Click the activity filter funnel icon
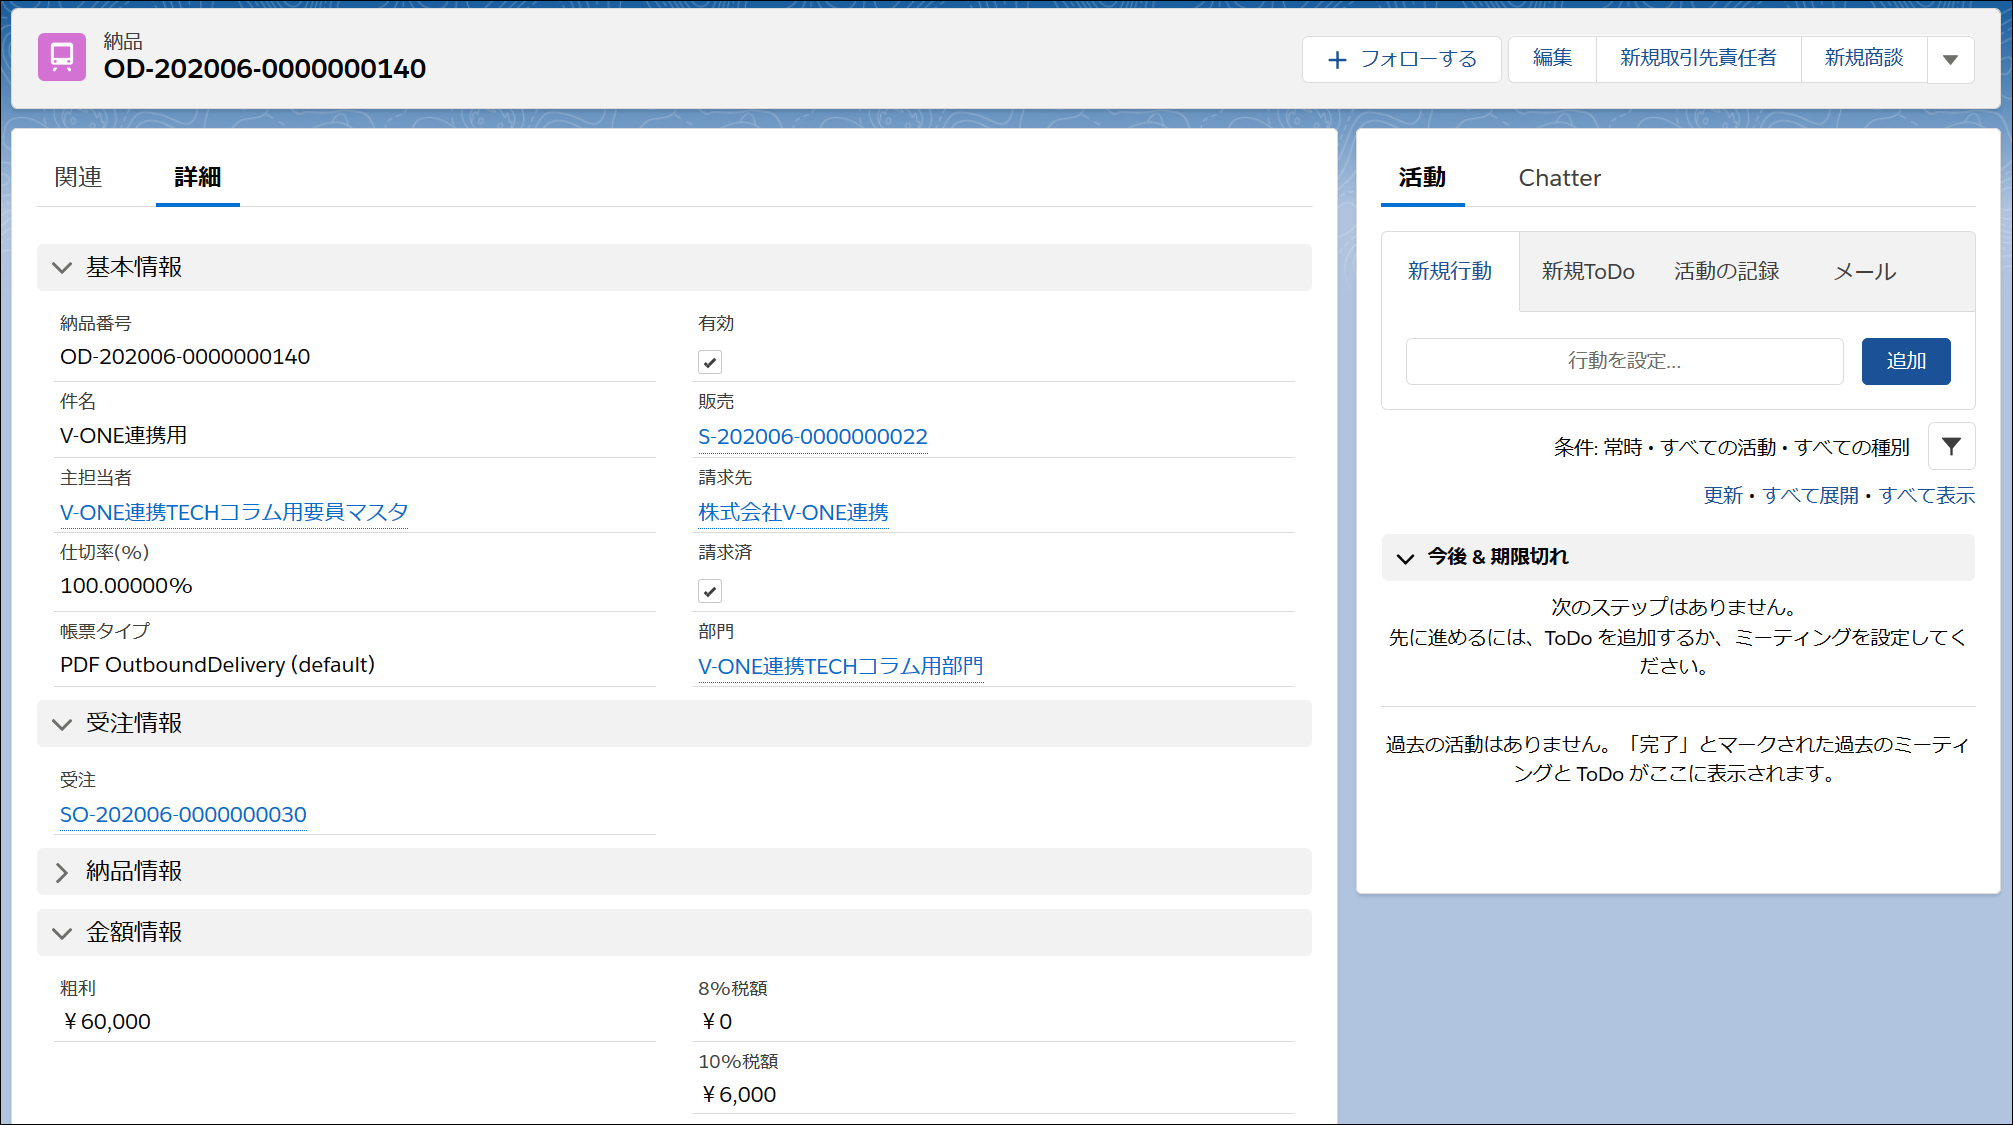2013x1125 pixels. [1951, 447]
